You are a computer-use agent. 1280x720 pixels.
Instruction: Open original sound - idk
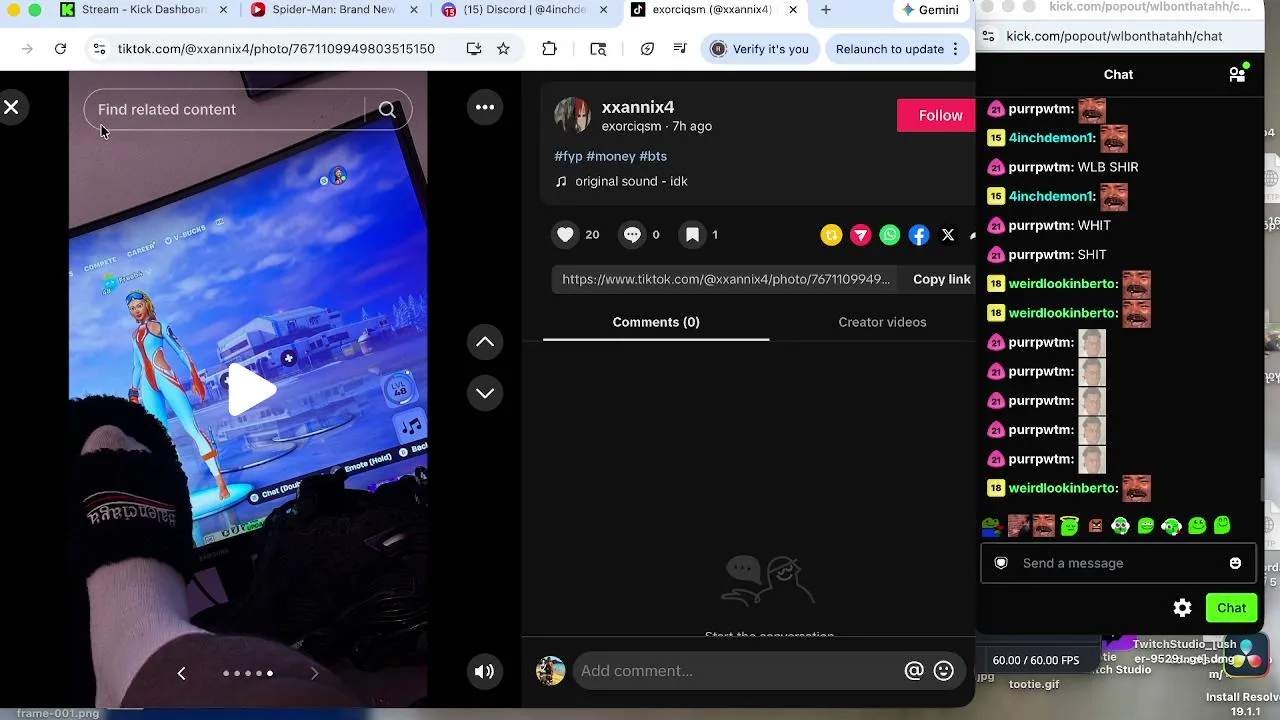coord(631,182)
